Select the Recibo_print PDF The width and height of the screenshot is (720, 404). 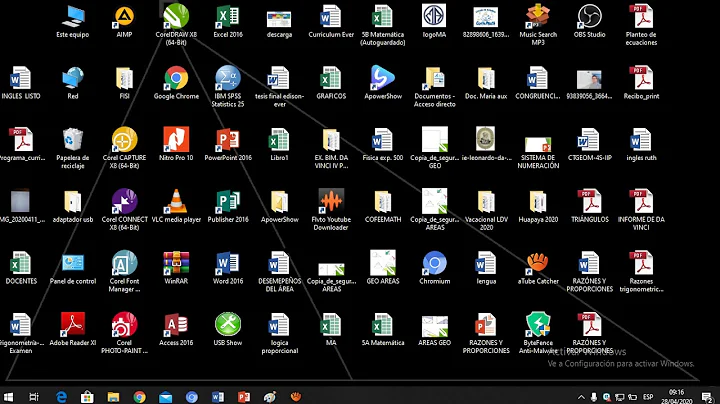point(641,83)
